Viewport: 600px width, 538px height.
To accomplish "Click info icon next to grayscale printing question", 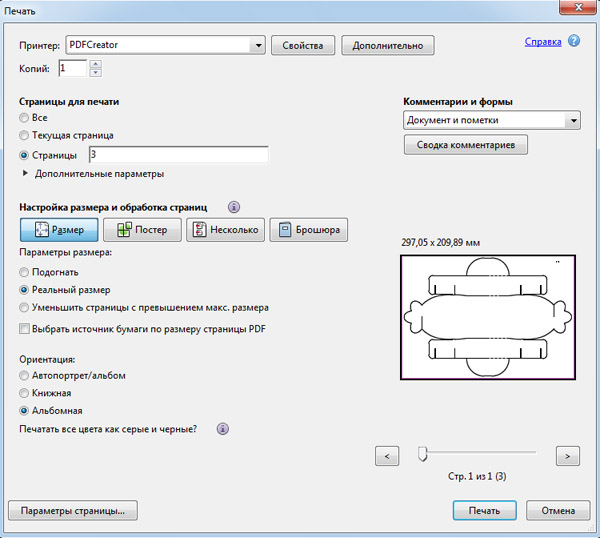I will point(223,429).
